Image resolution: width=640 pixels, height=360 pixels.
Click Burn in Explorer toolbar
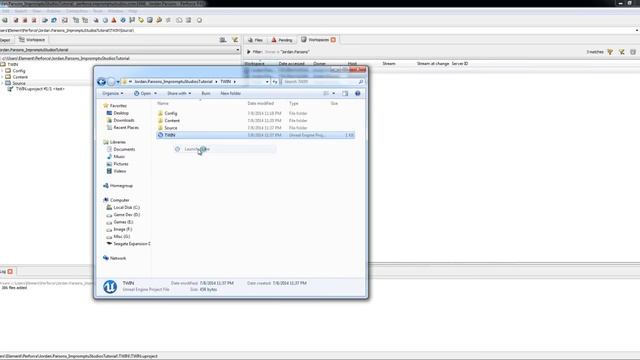pos(206,93)
